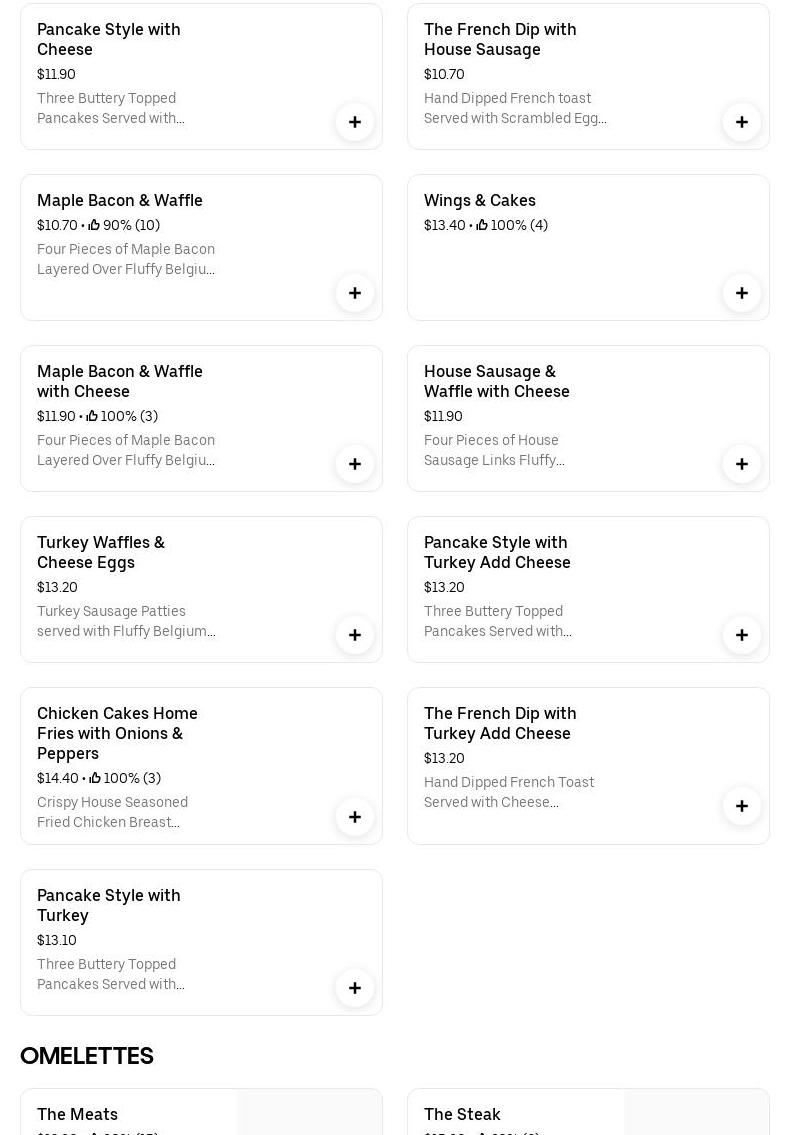
Task: Add Pancake Style with Turkey to order
Action: point(355,988)
